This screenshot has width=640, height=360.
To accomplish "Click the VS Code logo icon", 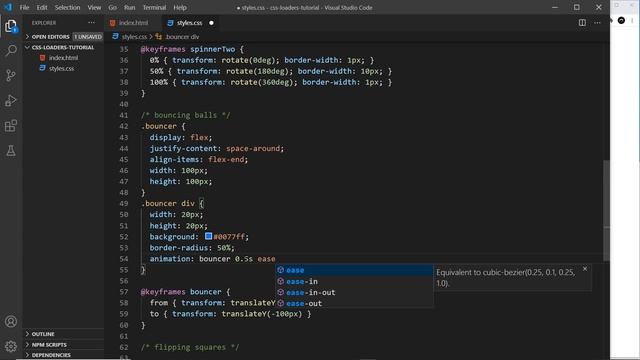I will (8, 7).
